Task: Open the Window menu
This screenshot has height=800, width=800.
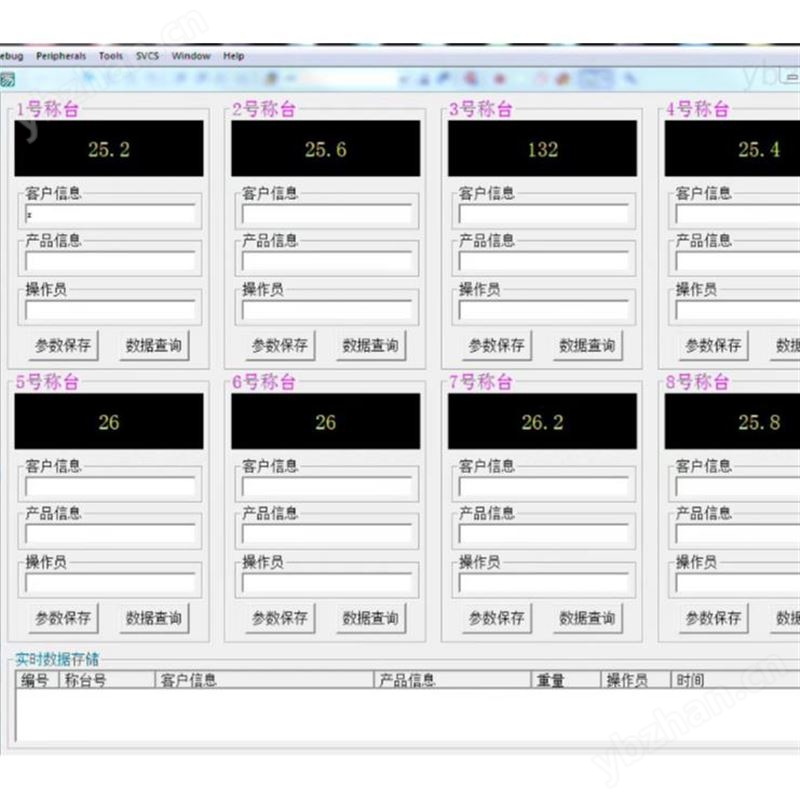Action: click(x=191, y=56)
